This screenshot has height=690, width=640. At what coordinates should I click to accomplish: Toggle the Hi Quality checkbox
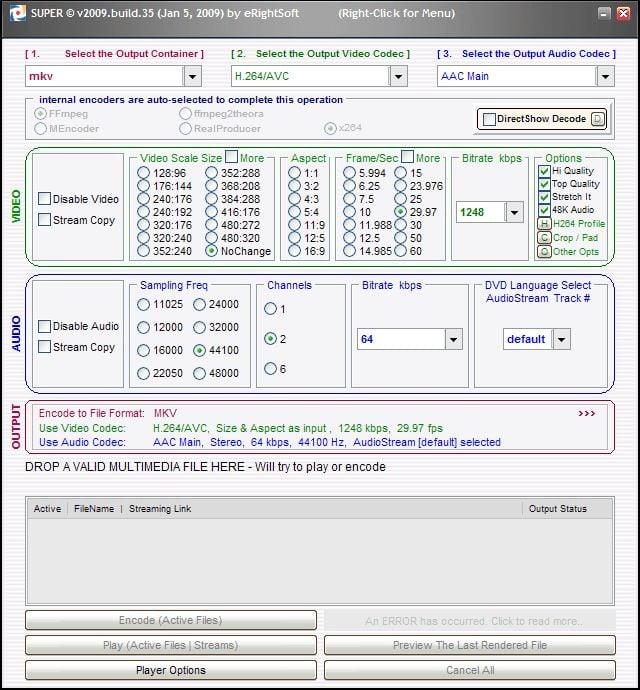click(544, 171)
